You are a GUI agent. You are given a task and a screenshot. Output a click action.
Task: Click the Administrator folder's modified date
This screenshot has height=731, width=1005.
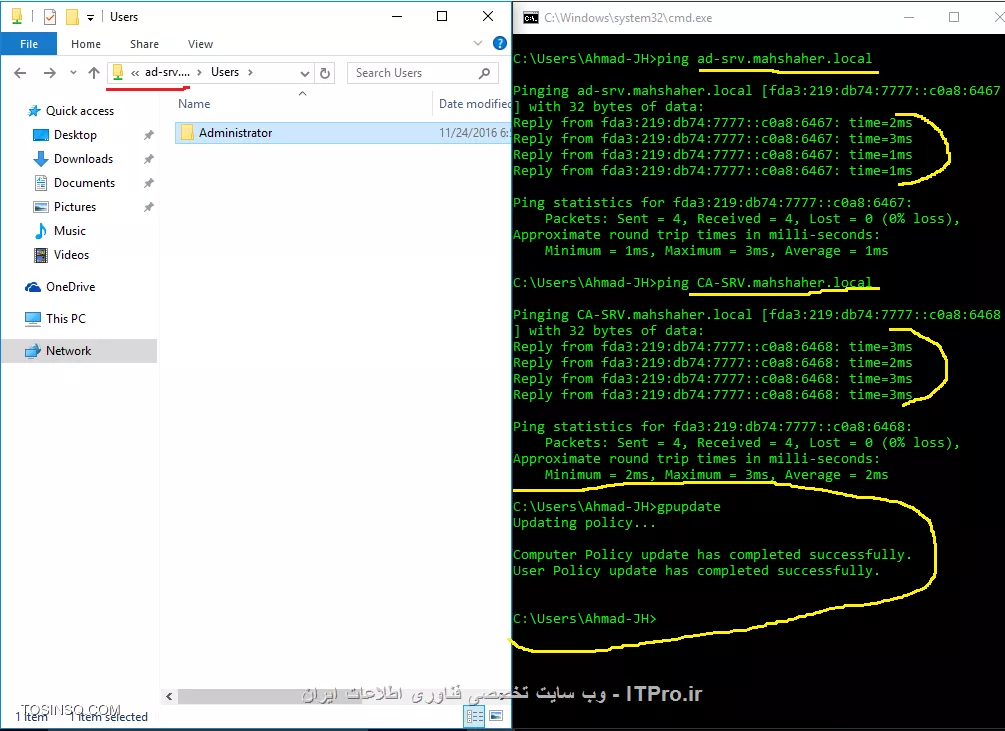[474, 133]
